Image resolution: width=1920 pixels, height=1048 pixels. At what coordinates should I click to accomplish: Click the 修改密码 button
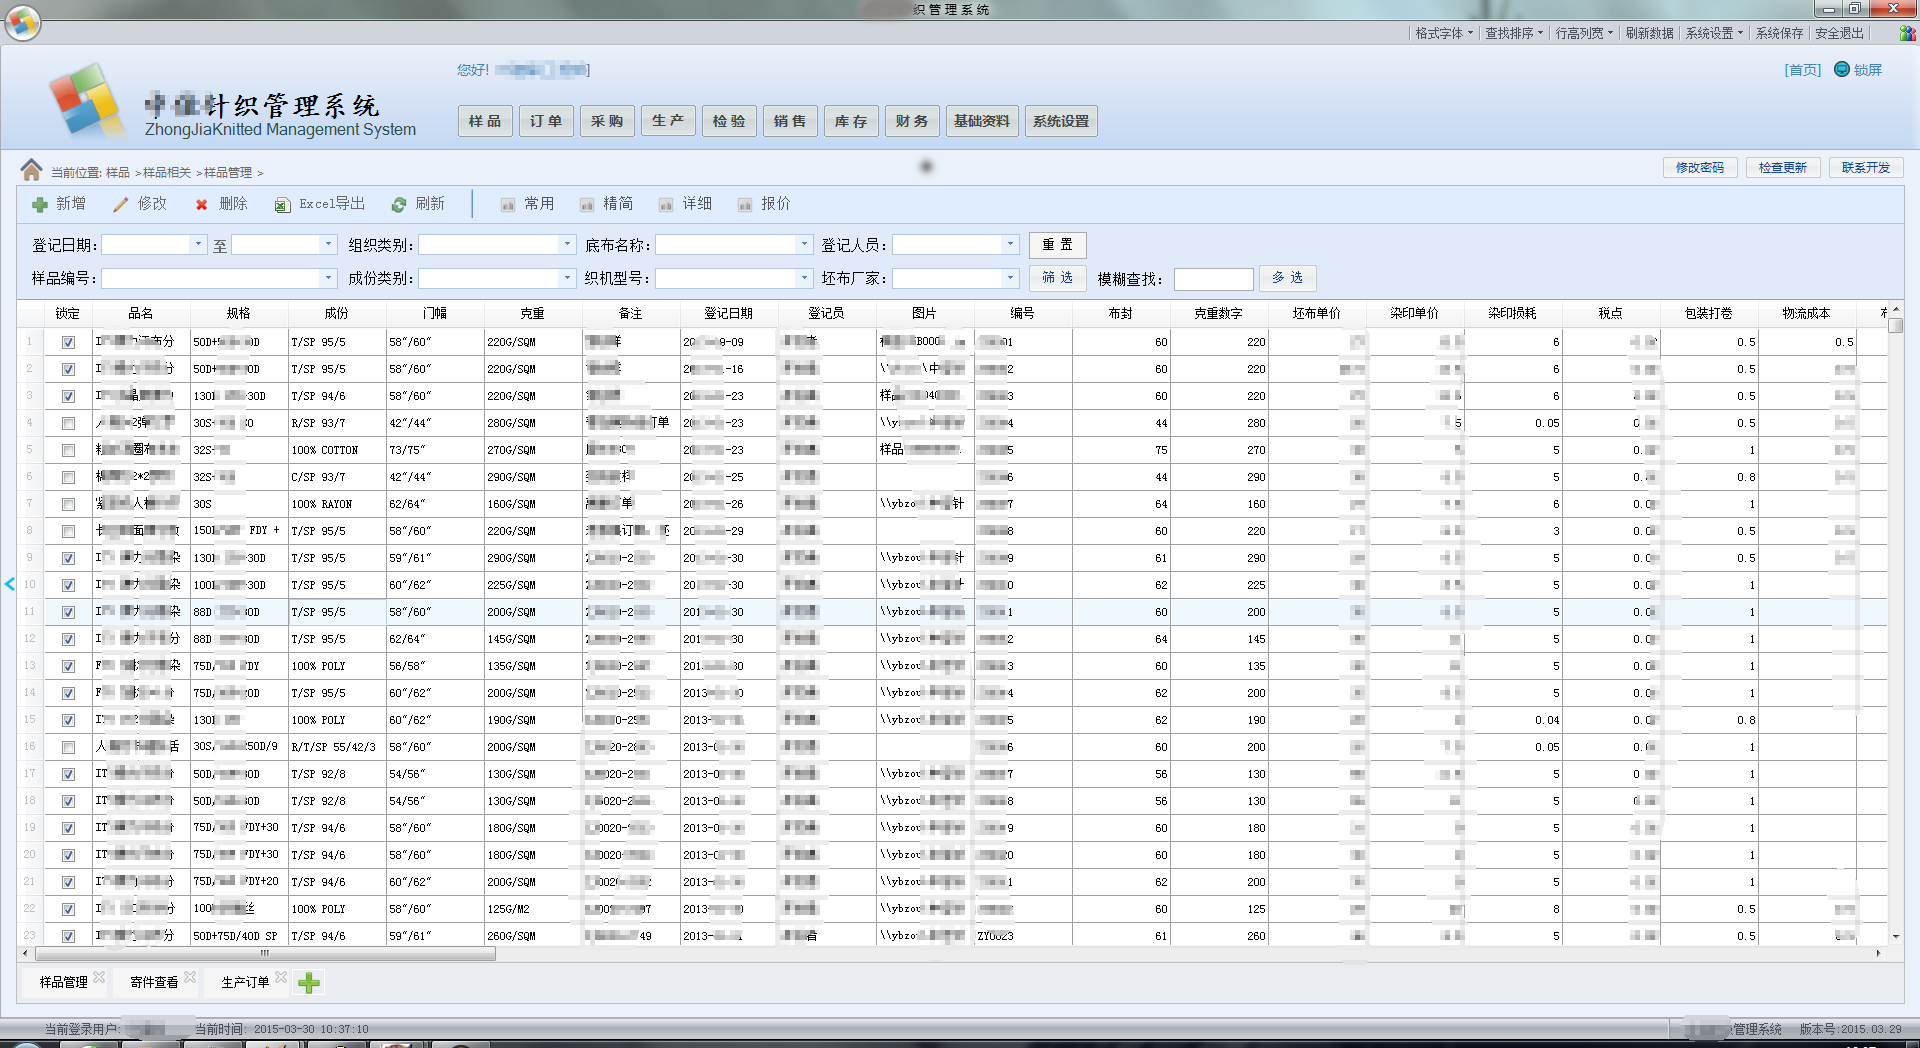pos(1699,168)
